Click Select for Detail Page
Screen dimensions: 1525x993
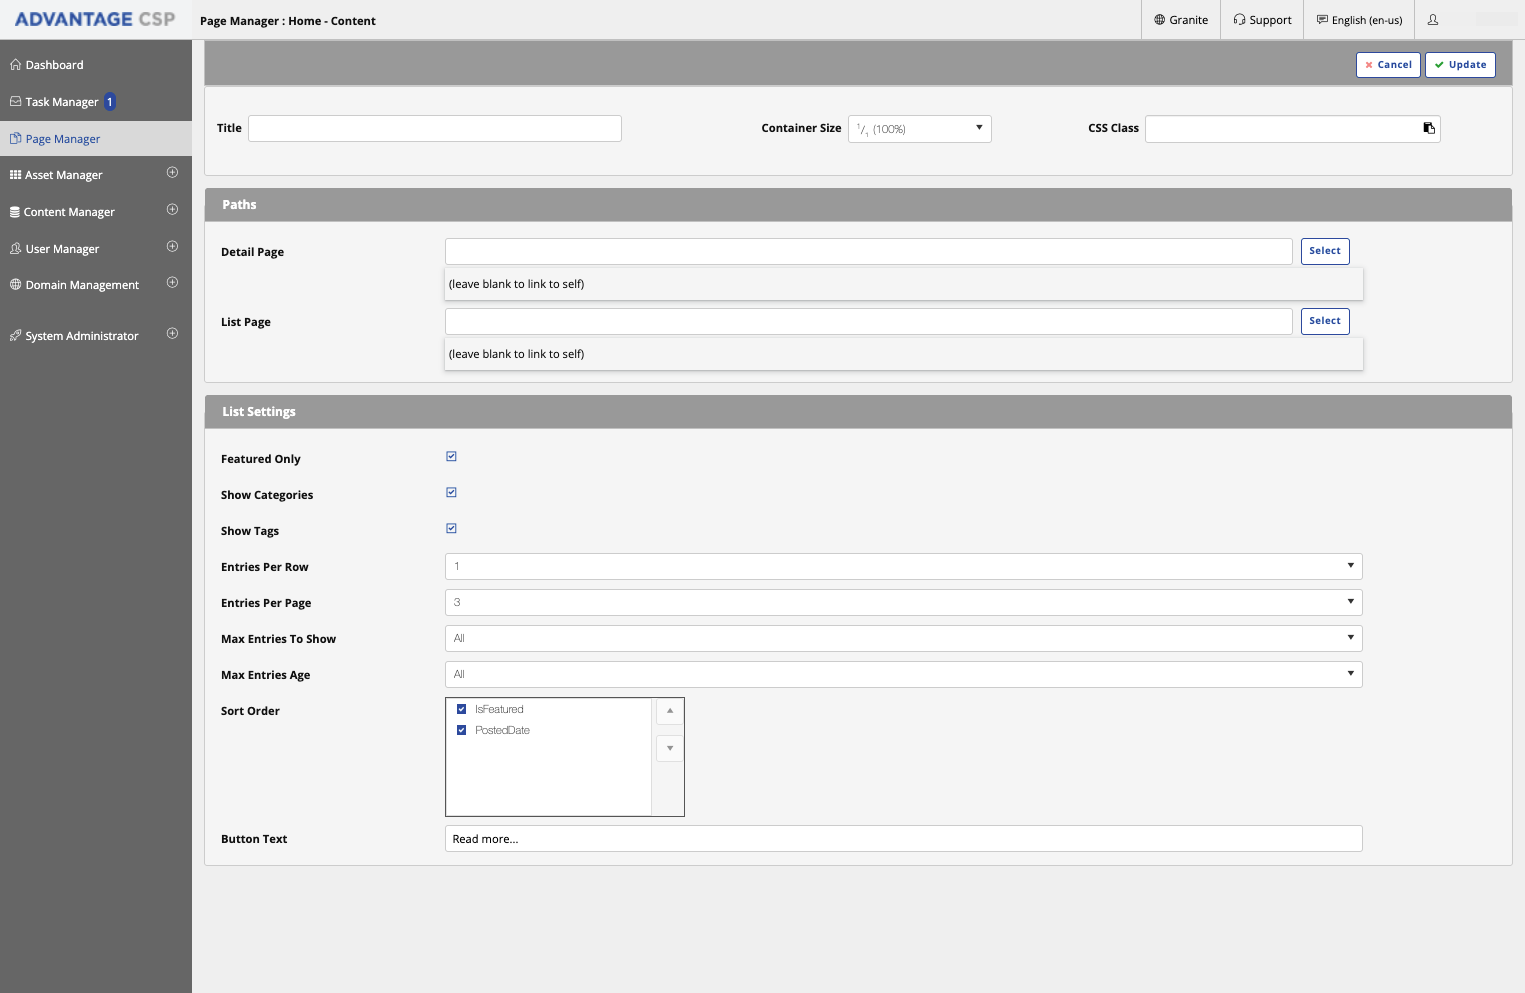(x=1325, y=251)
